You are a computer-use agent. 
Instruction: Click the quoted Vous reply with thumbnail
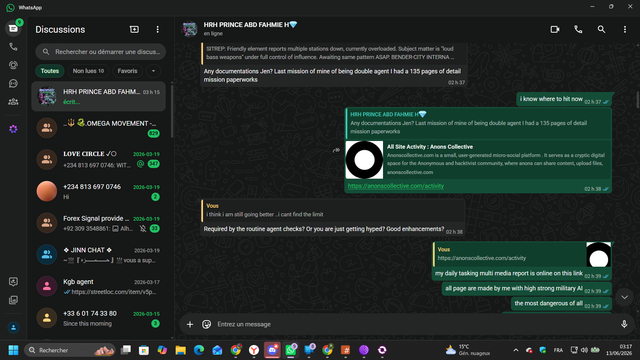[x=522, y=254]
